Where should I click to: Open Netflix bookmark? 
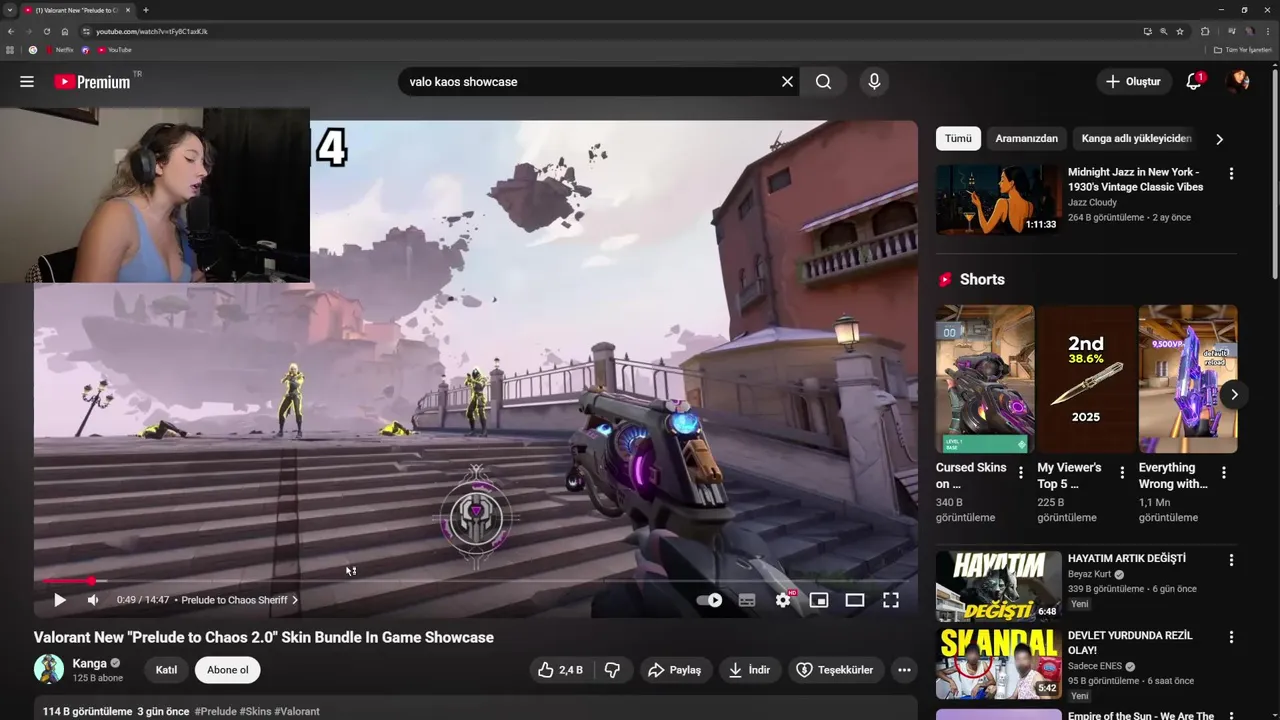58,50
